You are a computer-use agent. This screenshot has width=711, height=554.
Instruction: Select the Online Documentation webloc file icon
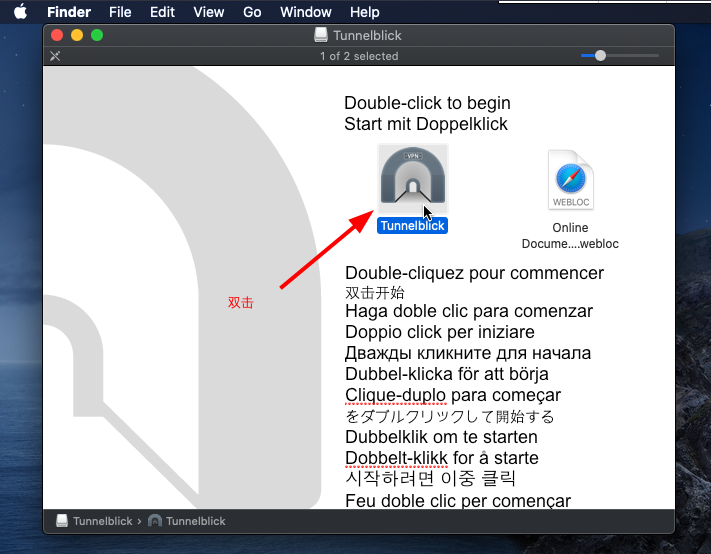tap(570, 180)
